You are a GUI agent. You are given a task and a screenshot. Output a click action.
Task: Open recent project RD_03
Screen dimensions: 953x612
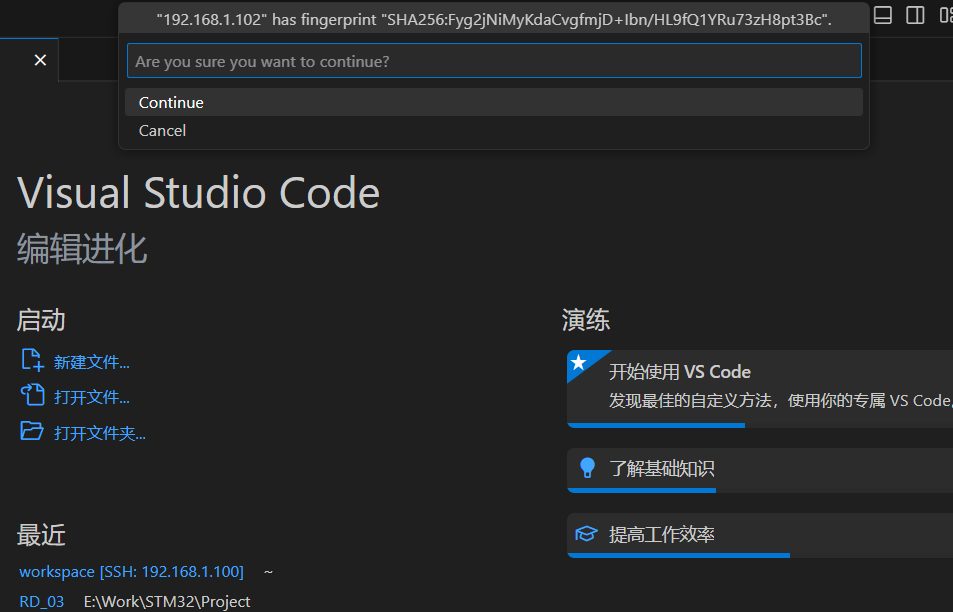coord(41,602)
